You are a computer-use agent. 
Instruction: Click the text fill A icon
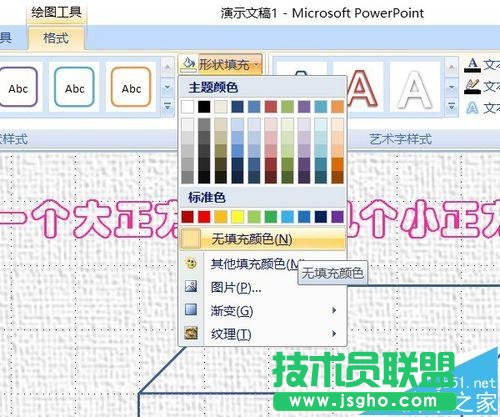(x=472, y=65)
